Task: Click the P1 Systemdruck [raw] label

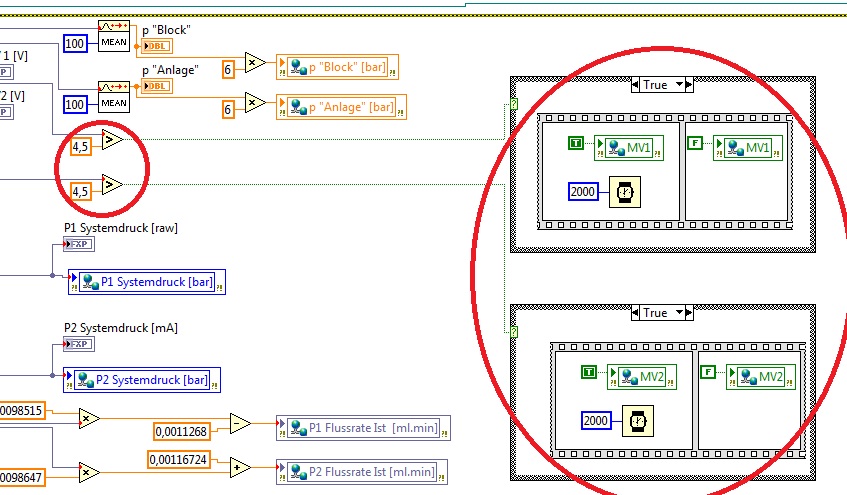Action: (120, 228)
